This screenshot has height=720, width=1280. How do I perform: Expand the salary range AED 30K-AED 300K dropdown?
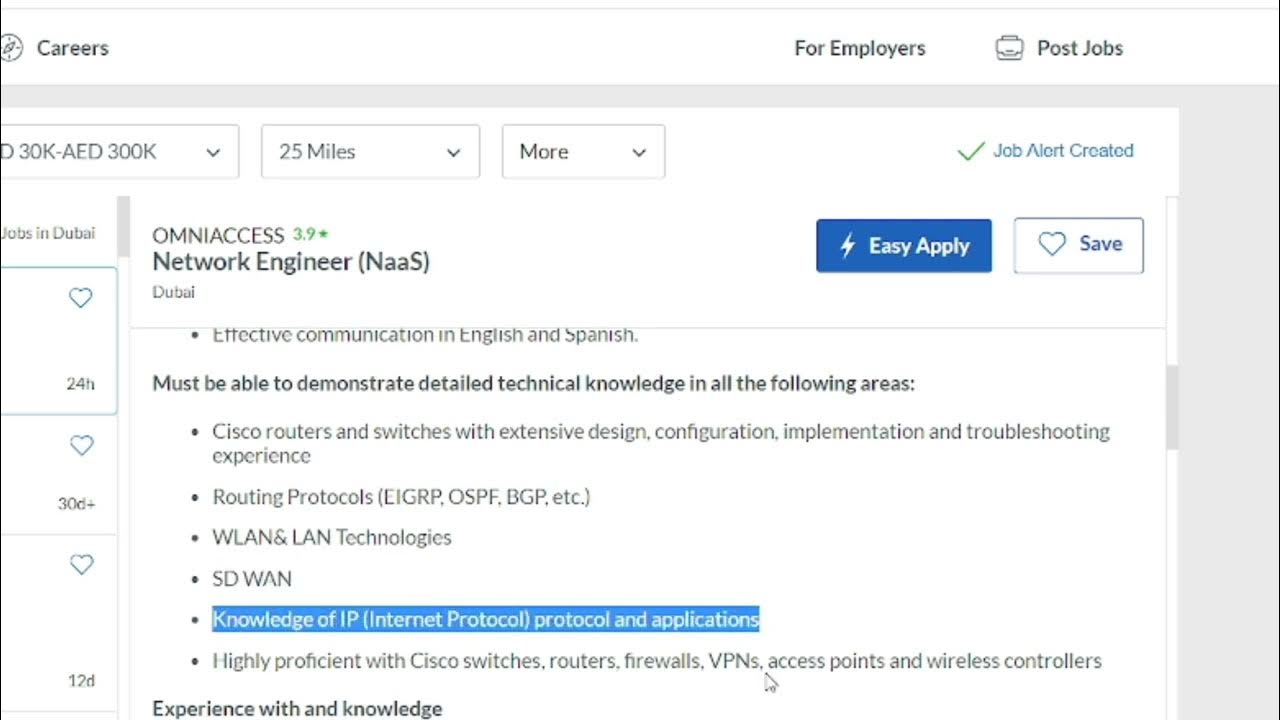(119, 152)
